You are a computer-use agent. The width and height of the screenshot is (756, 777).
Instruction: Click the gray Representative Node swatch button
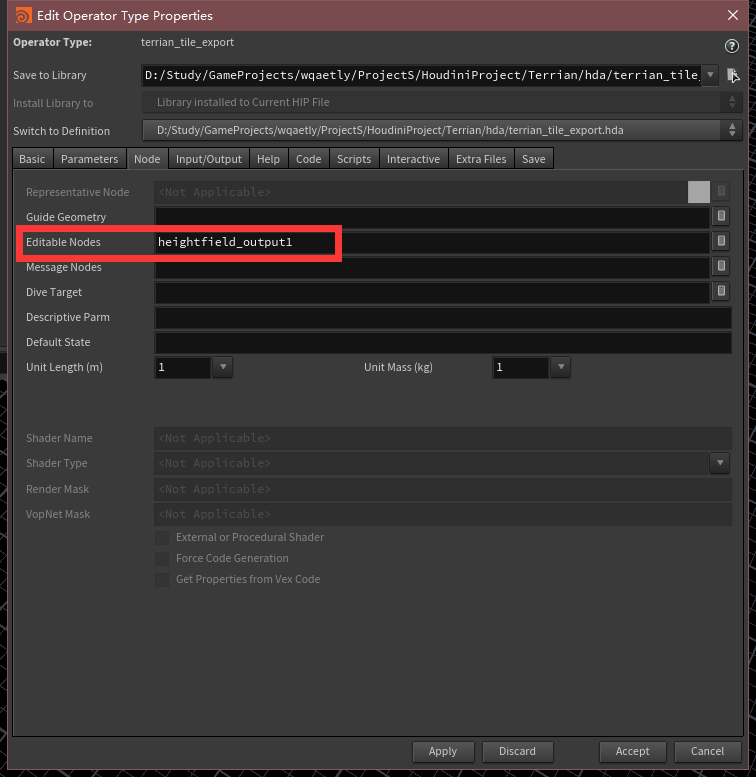pyautogui.click(x=699, y=192)
